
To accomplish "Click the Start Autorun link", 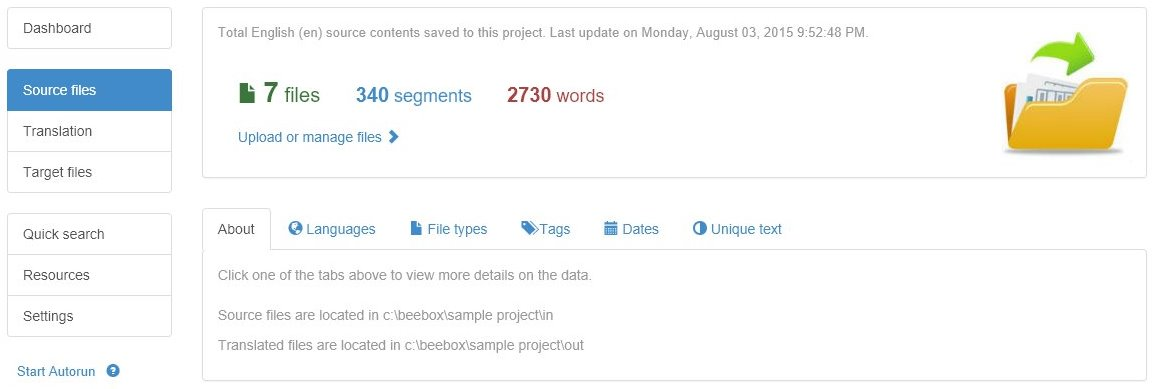I will click(x=56, y=371).
